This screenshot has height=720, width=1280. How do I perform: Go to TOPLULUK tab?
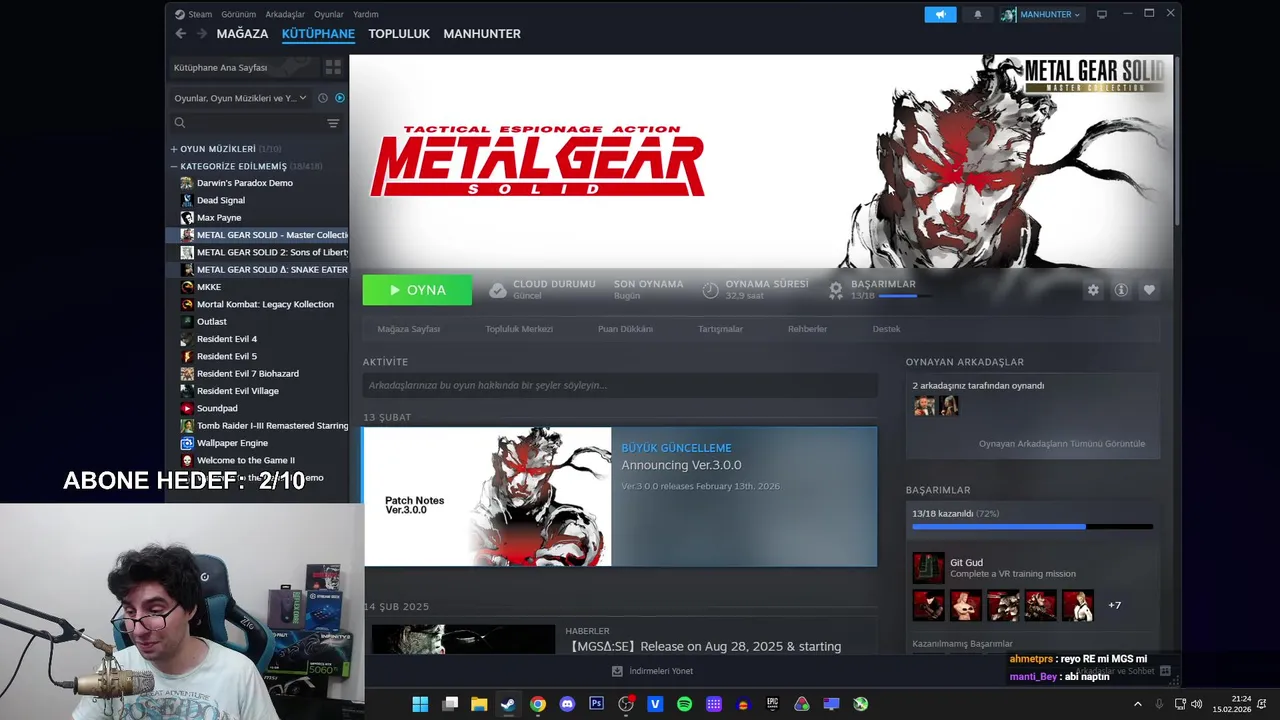coord(399,33)
